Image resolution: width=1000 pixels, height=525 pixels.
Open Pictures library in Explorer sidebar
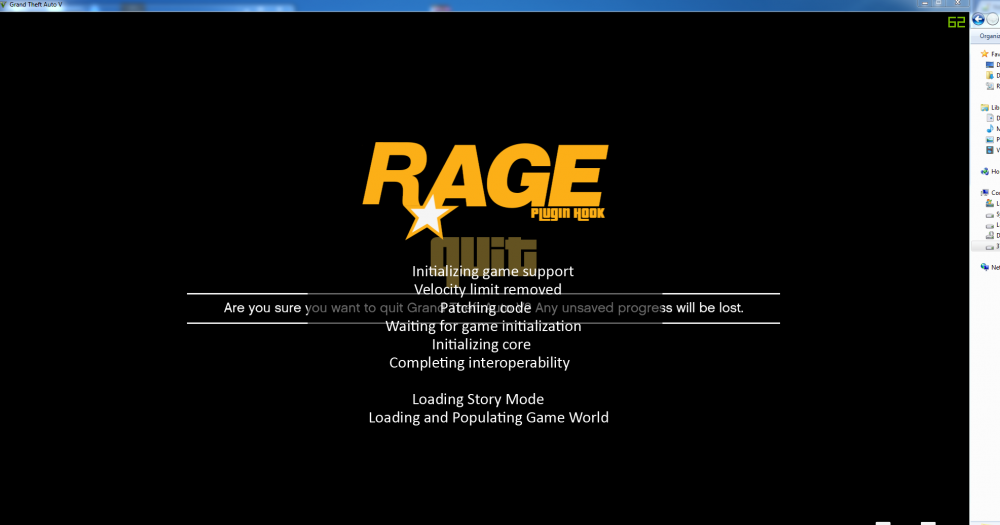click(994, 139)
